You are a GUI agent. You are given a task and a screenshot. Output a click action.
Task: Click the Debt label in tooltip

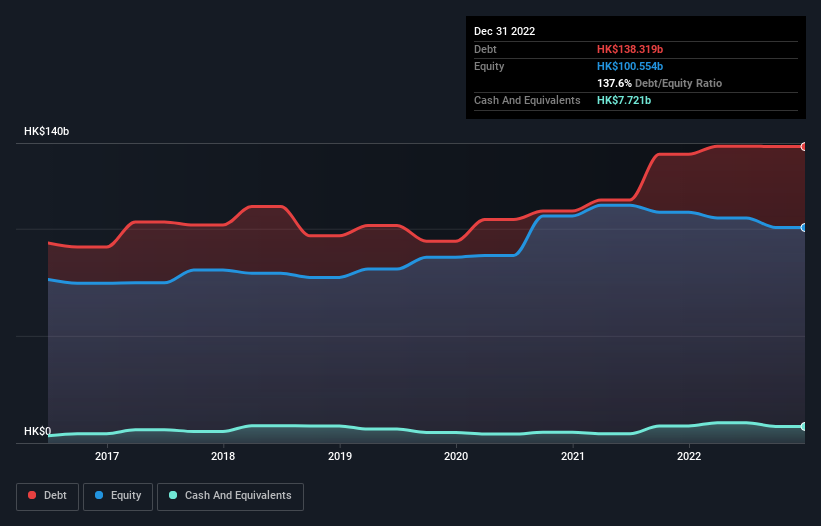click(x=485, y=49)
